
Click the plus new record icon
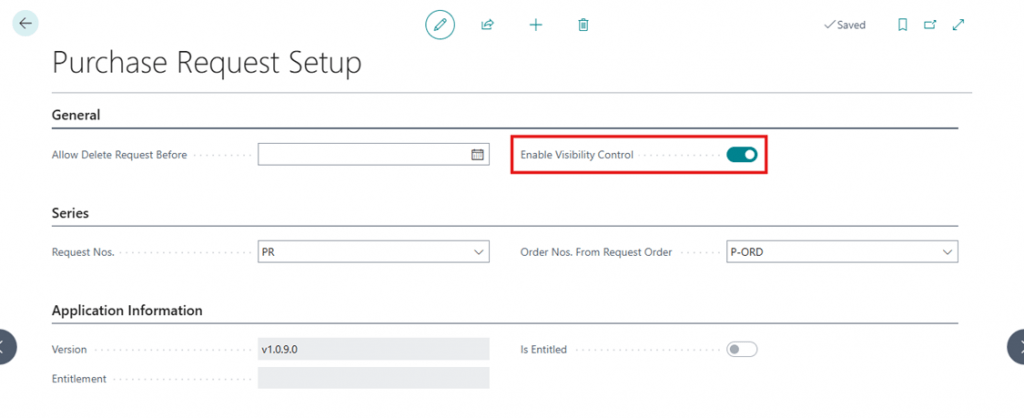click(535, 24)
